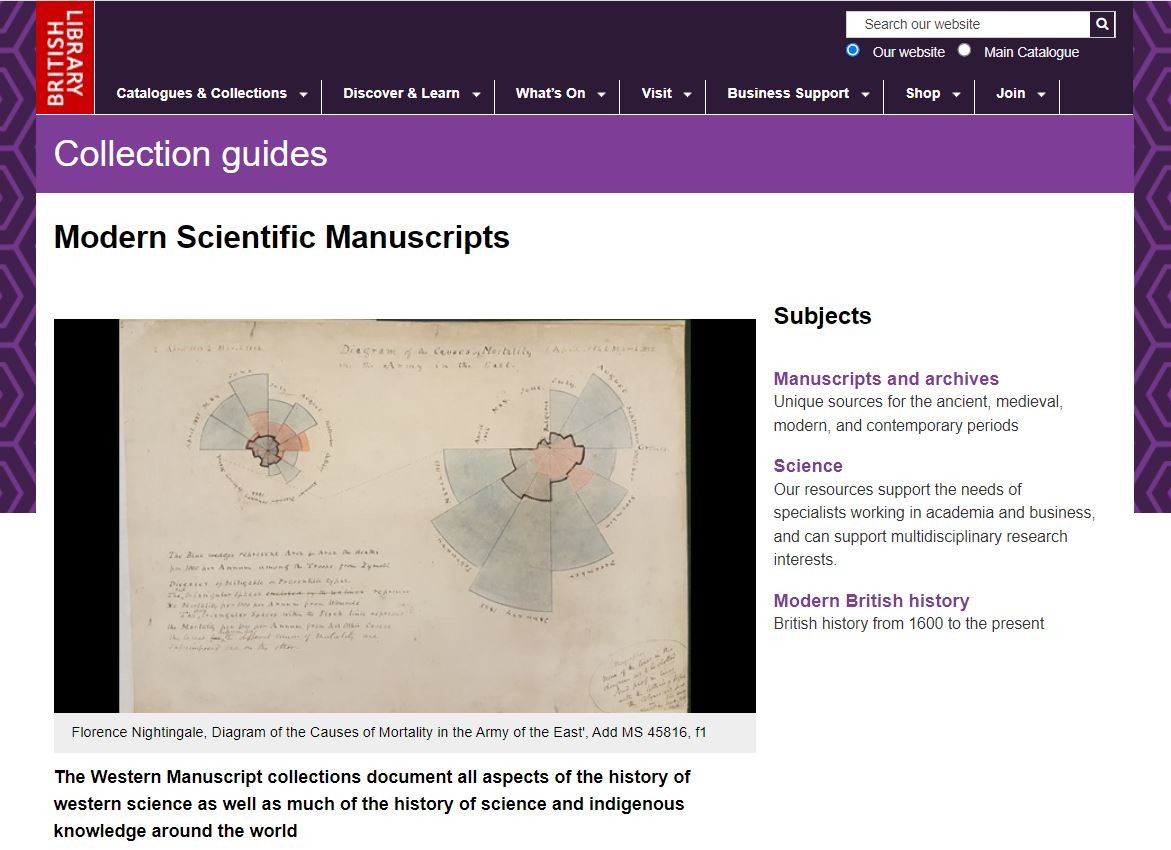Viewport: 1171px width, 850px height.
Task: Open the Business Support menu item
Action: [787, 93]
